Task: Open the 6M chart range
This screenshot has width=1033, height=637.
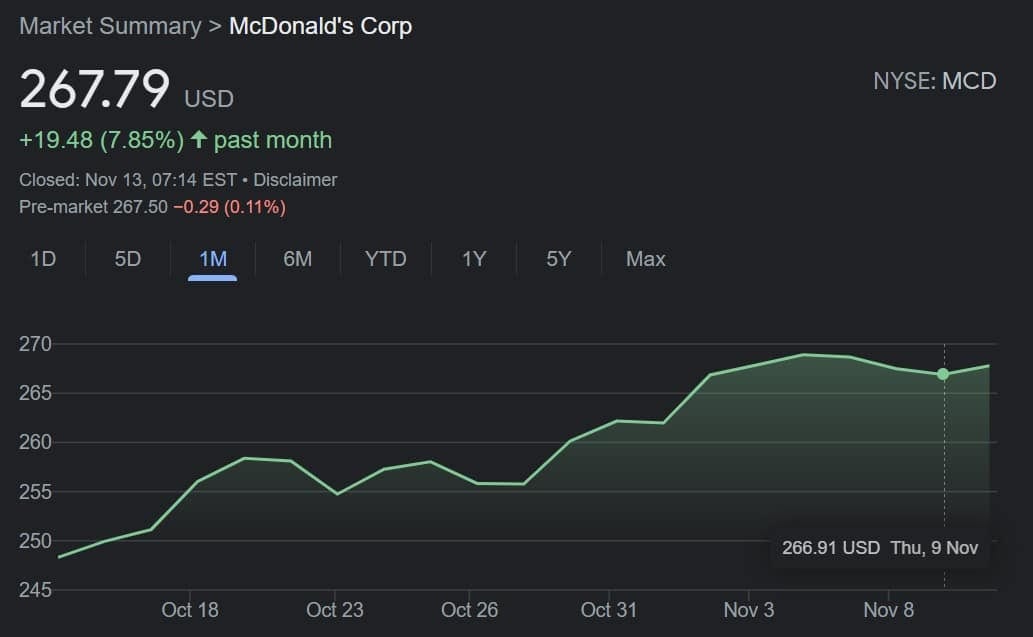Action: 298,259
